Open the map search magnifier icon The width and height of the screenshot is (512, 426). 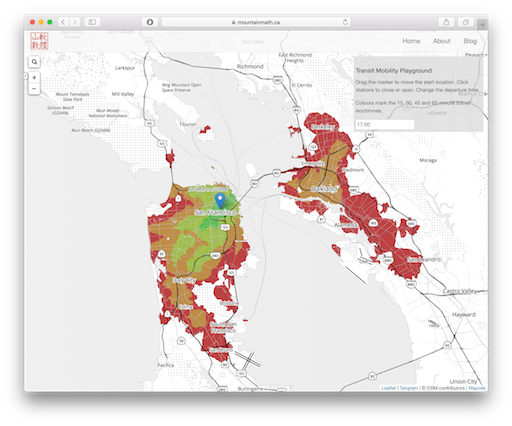(34, 62)
